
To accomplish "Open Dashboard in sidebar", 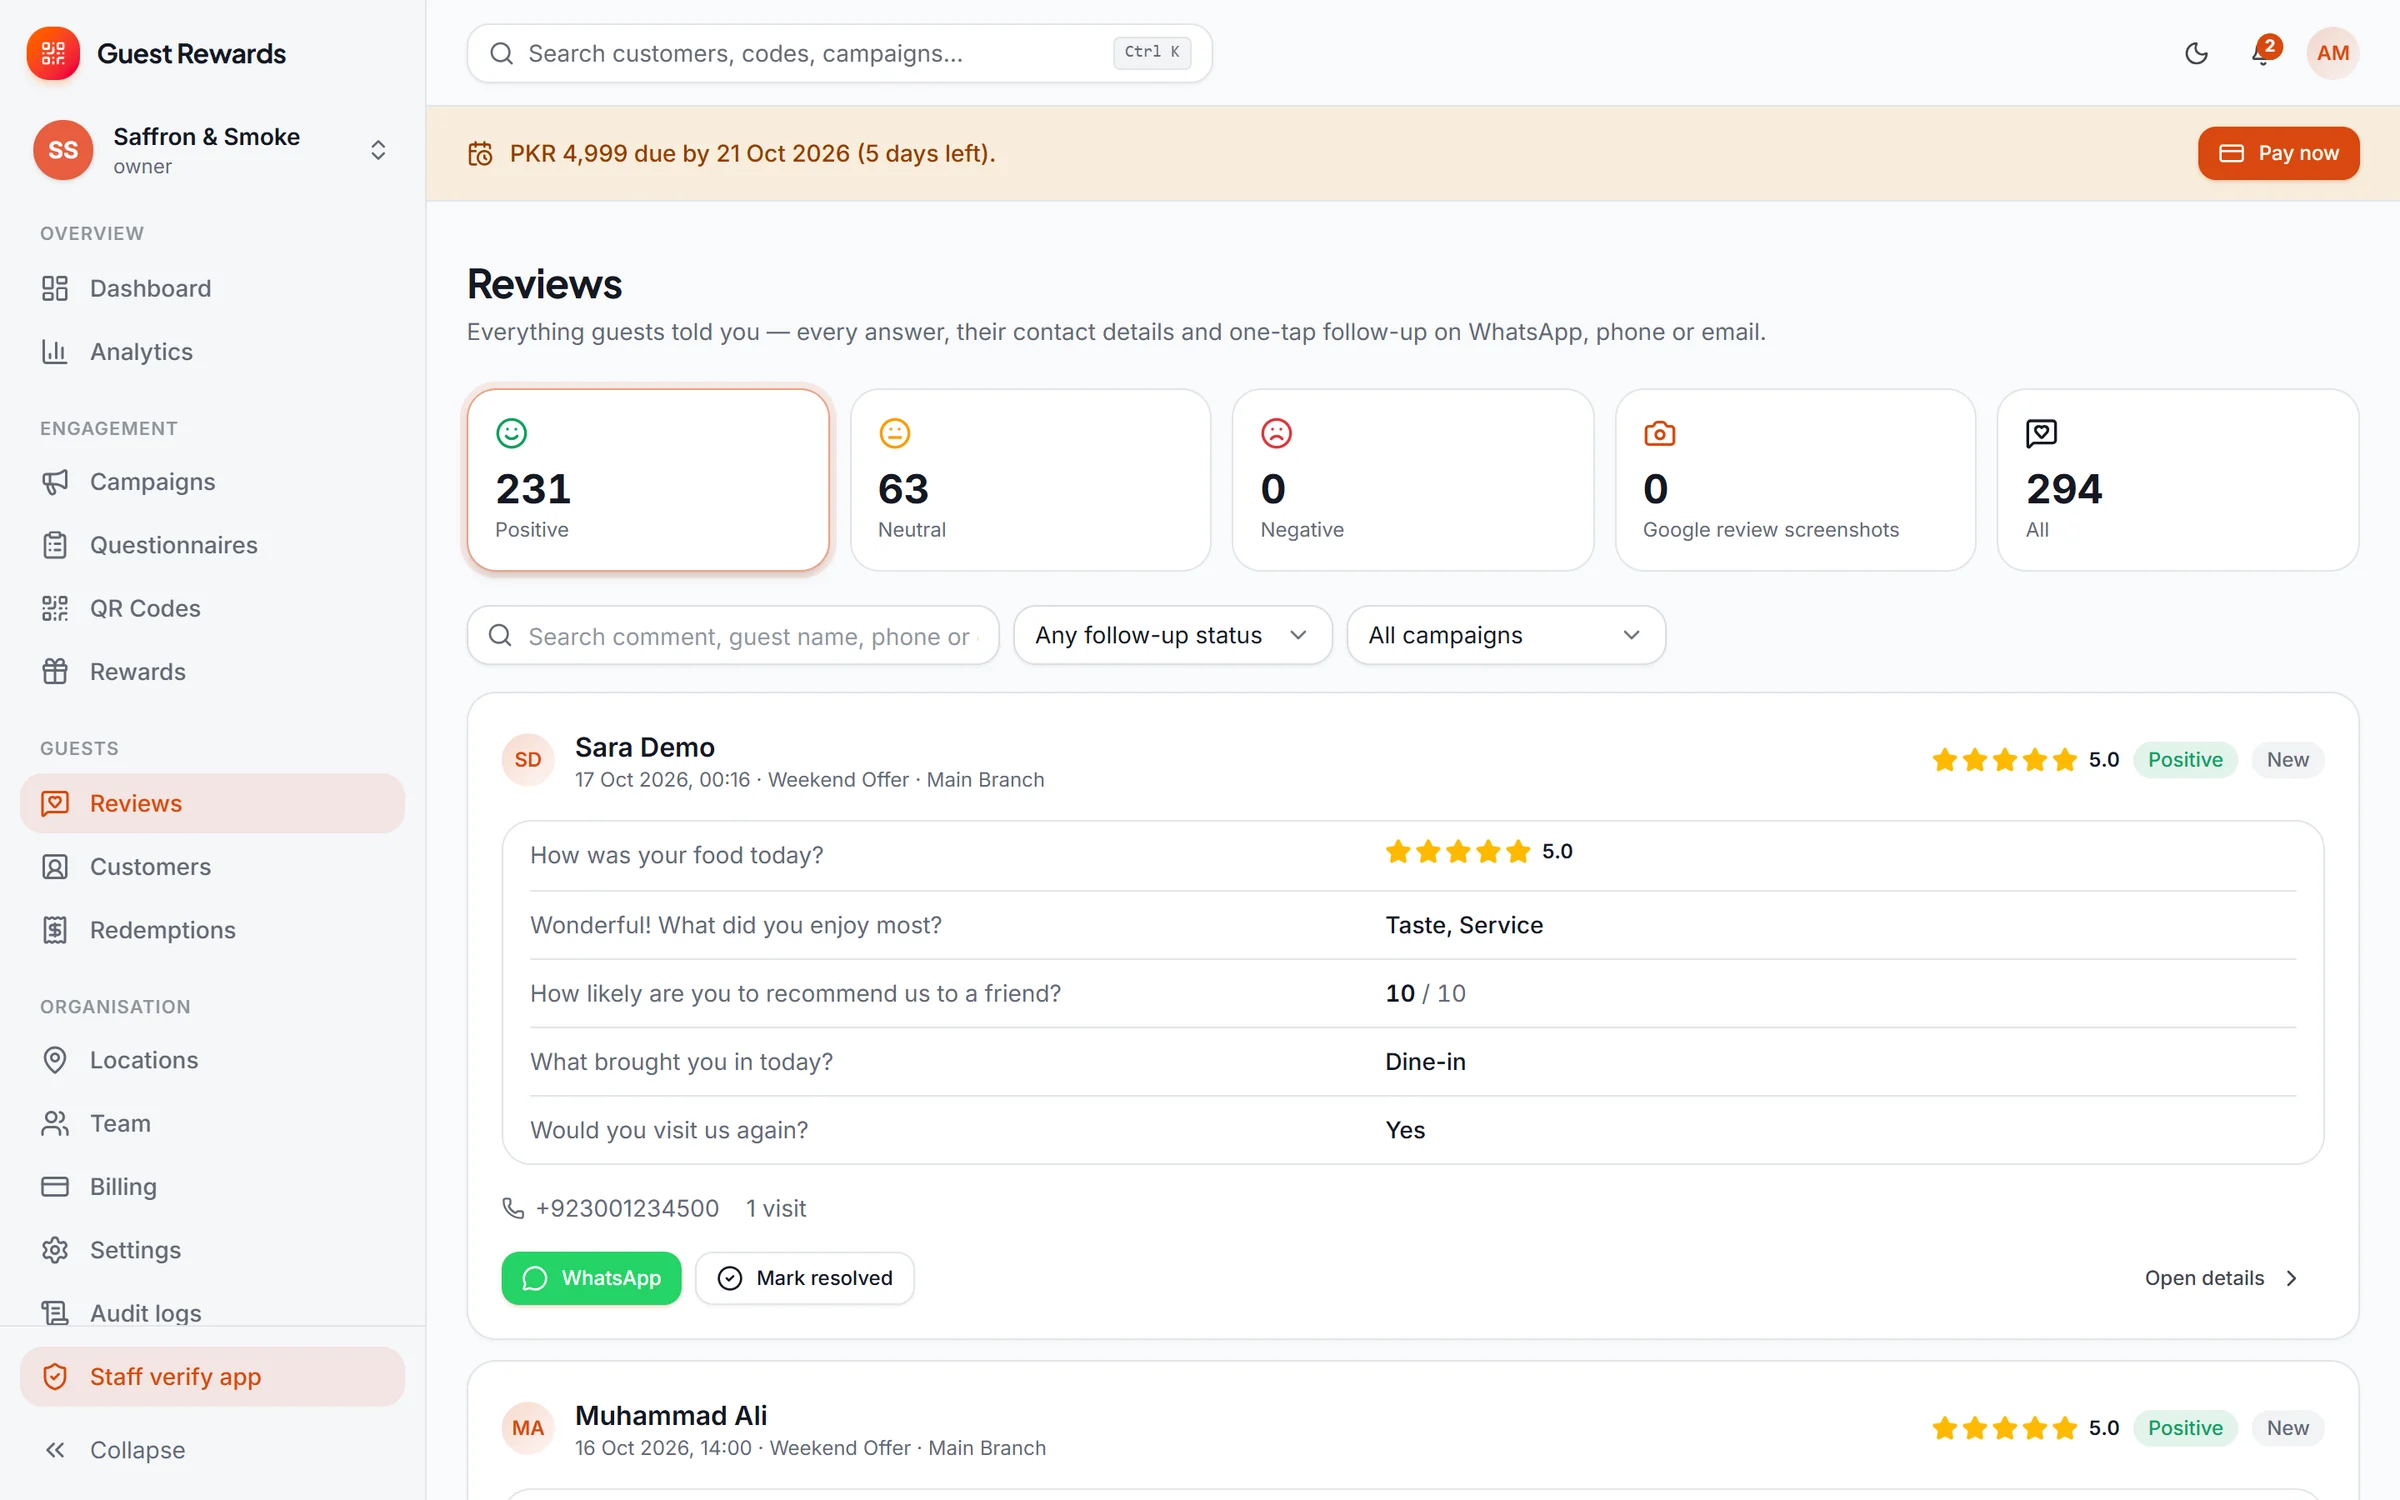I will 212,288.
